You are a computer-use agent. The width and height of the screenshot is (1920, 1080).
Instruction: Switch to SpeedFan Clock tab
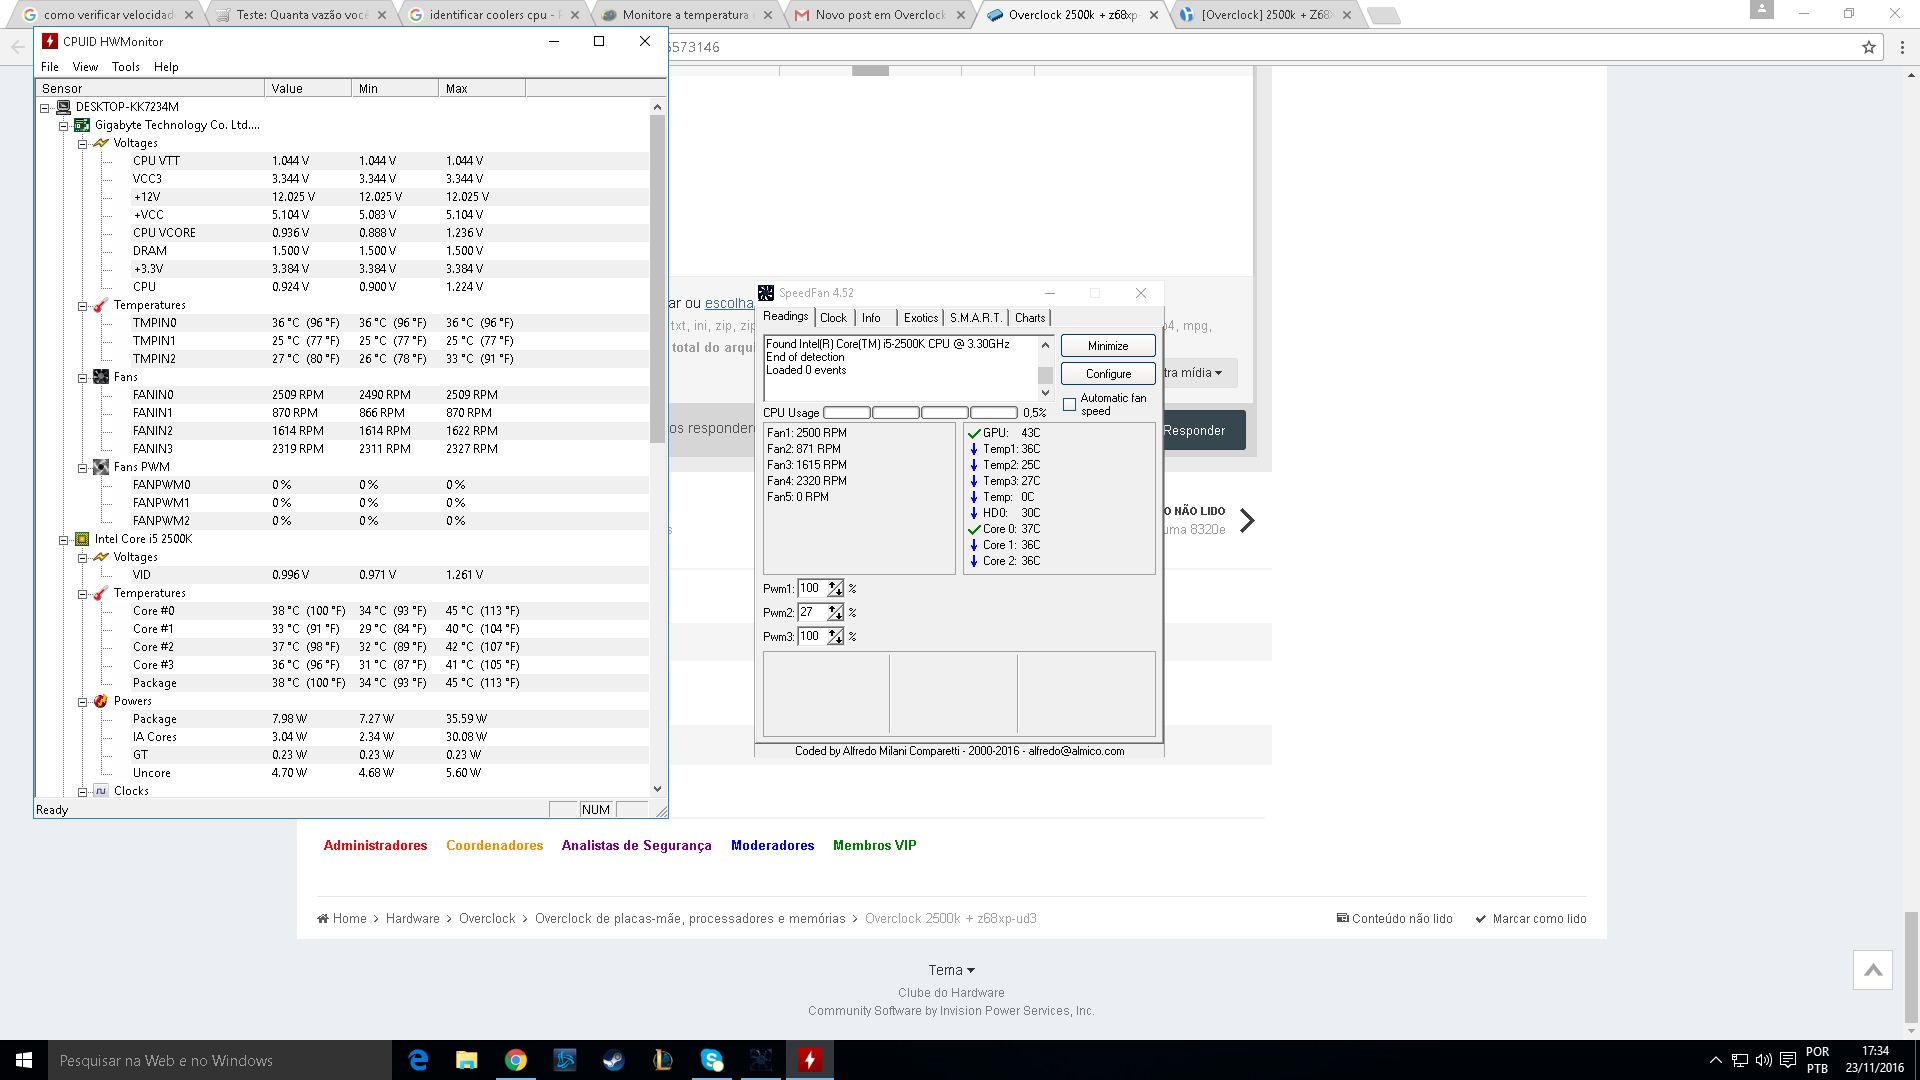[x=833, y=318]
